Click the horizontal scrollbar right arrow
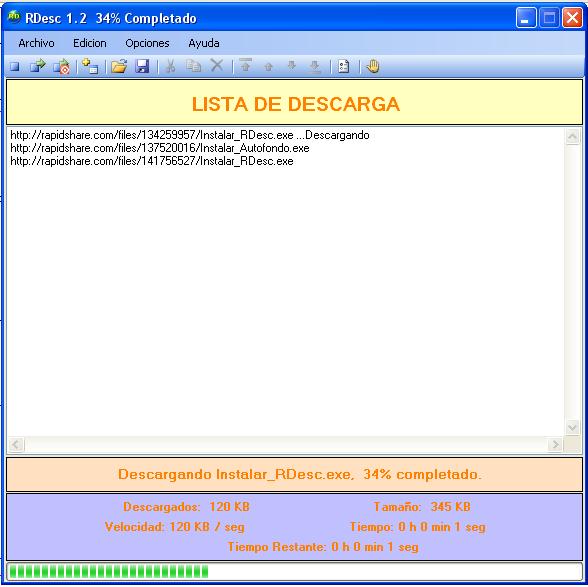 555,445
